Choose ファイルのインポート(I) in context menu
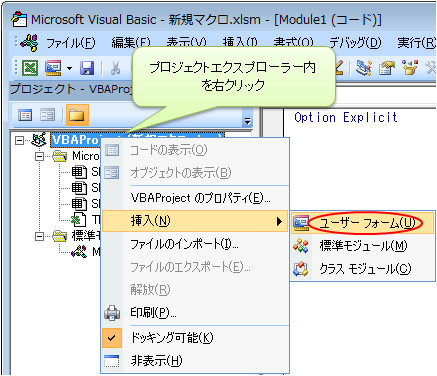Screen dimensions: 437x376 (195, 244)
